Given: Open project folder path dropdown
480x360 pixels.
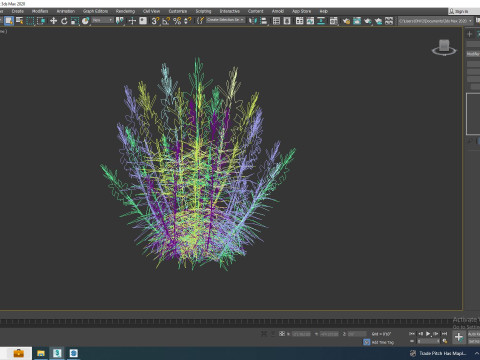Looking at the screenshot, I should pyautogui.click(x=436, y=21).
